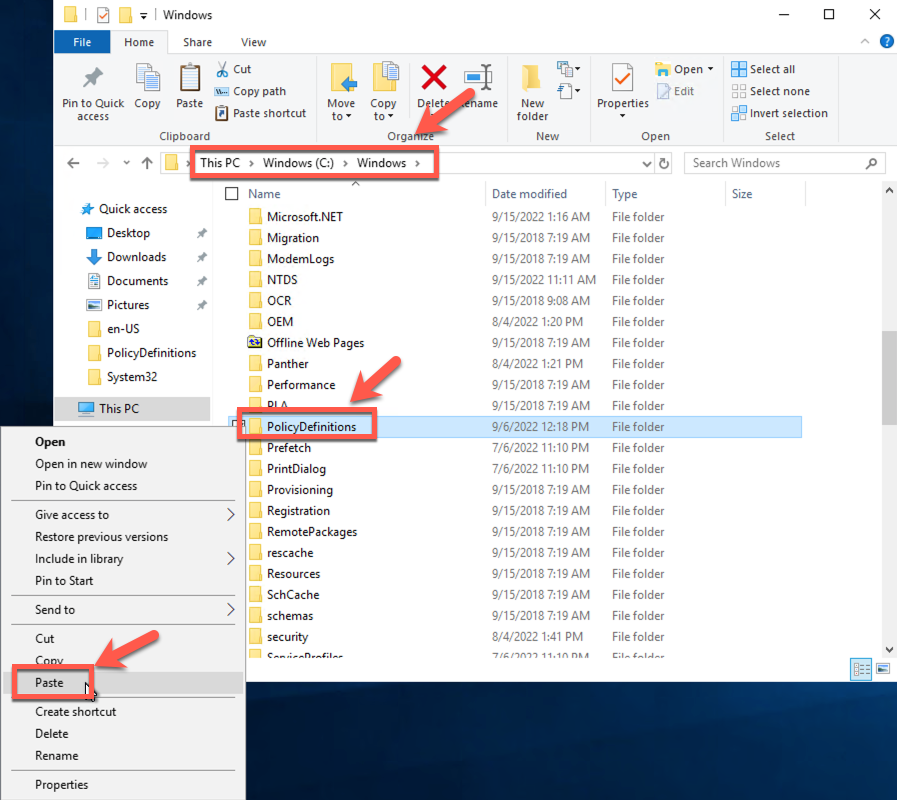The width and height of the screenshot is (897, 800).
Task: Click Select none in ribbon
Action: click(771, 91)
